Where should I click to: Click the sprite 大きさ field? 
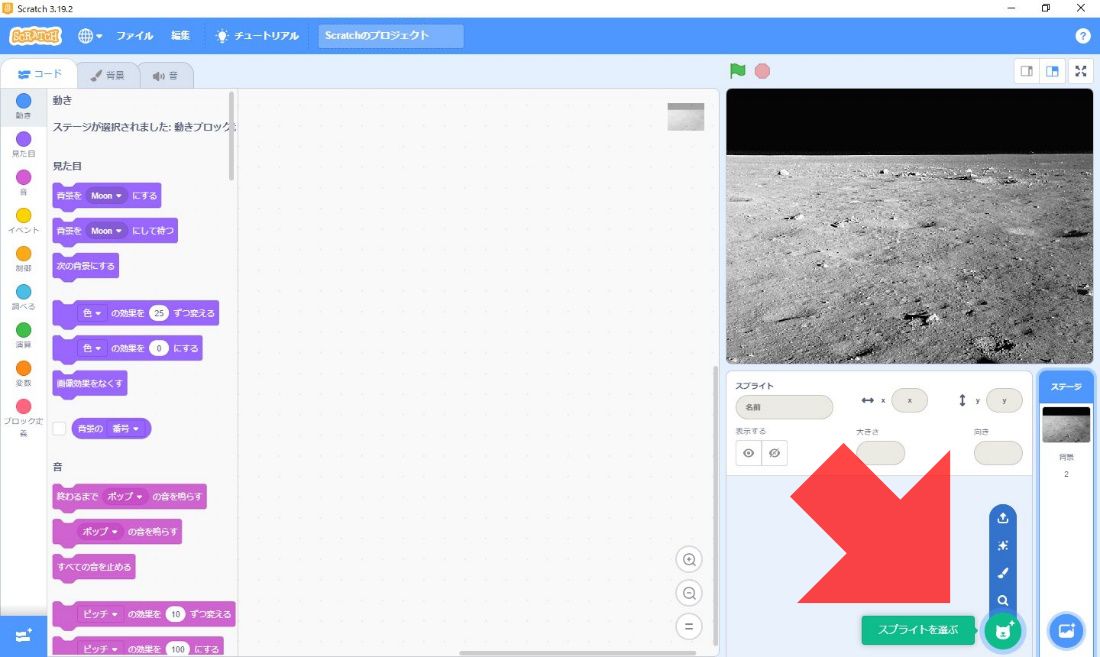click(x=880, y=453)
